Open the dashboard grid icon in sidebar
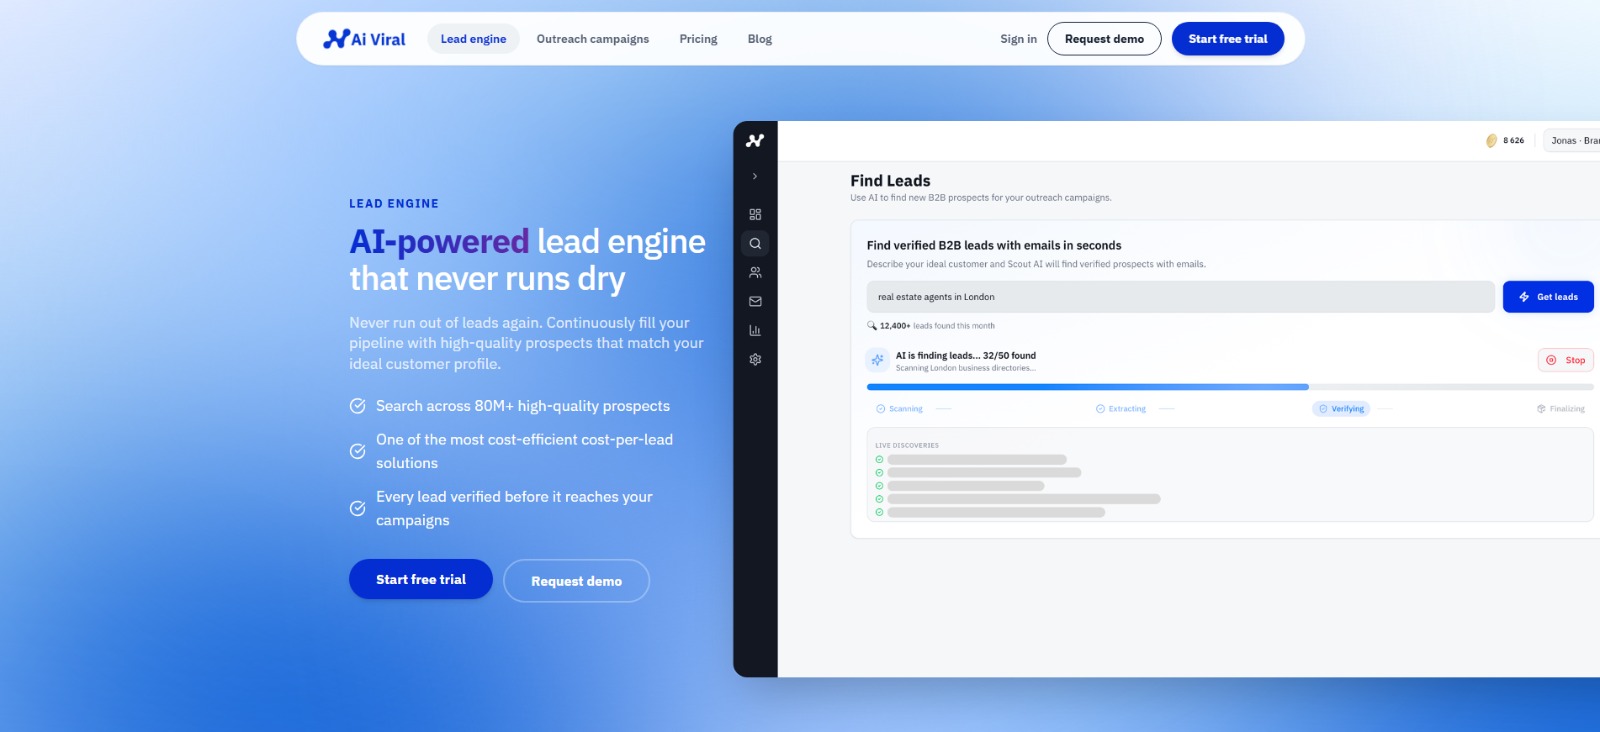 [755, 214]
